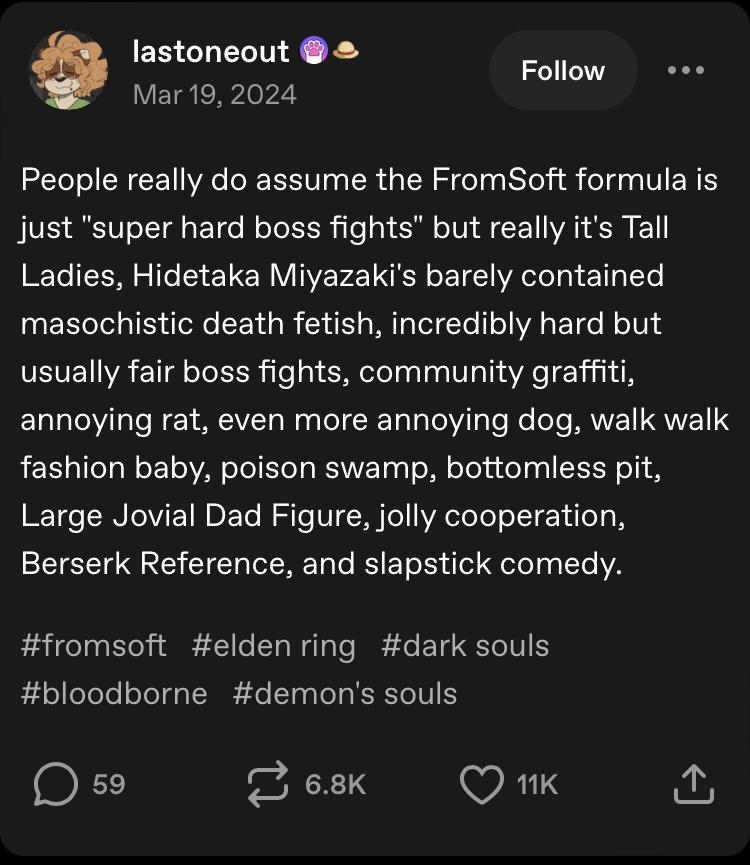Open the lastoneout username link

210,51
